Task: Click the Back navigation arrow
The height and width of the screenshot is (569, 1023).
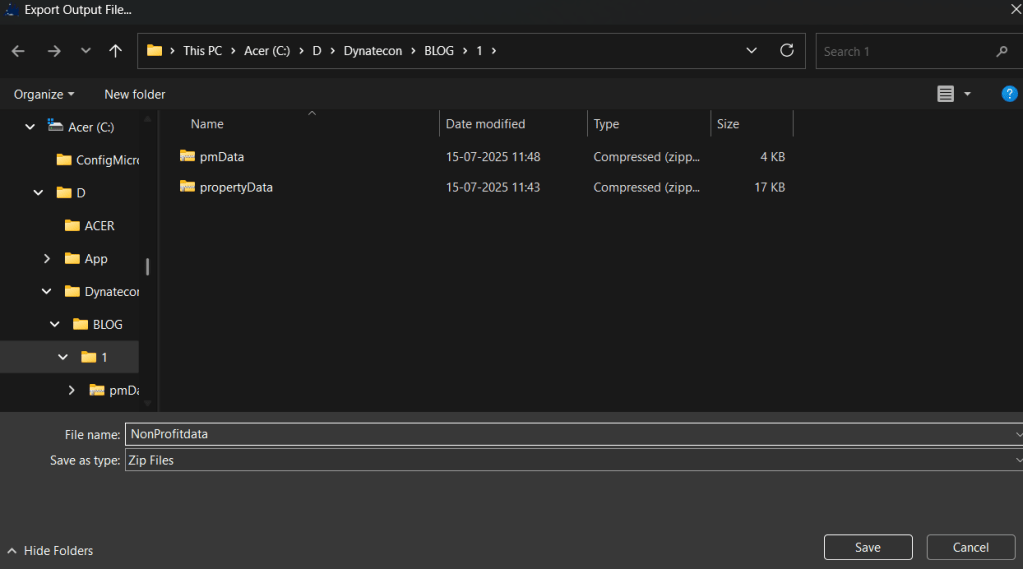Action: tap(17, 51)
